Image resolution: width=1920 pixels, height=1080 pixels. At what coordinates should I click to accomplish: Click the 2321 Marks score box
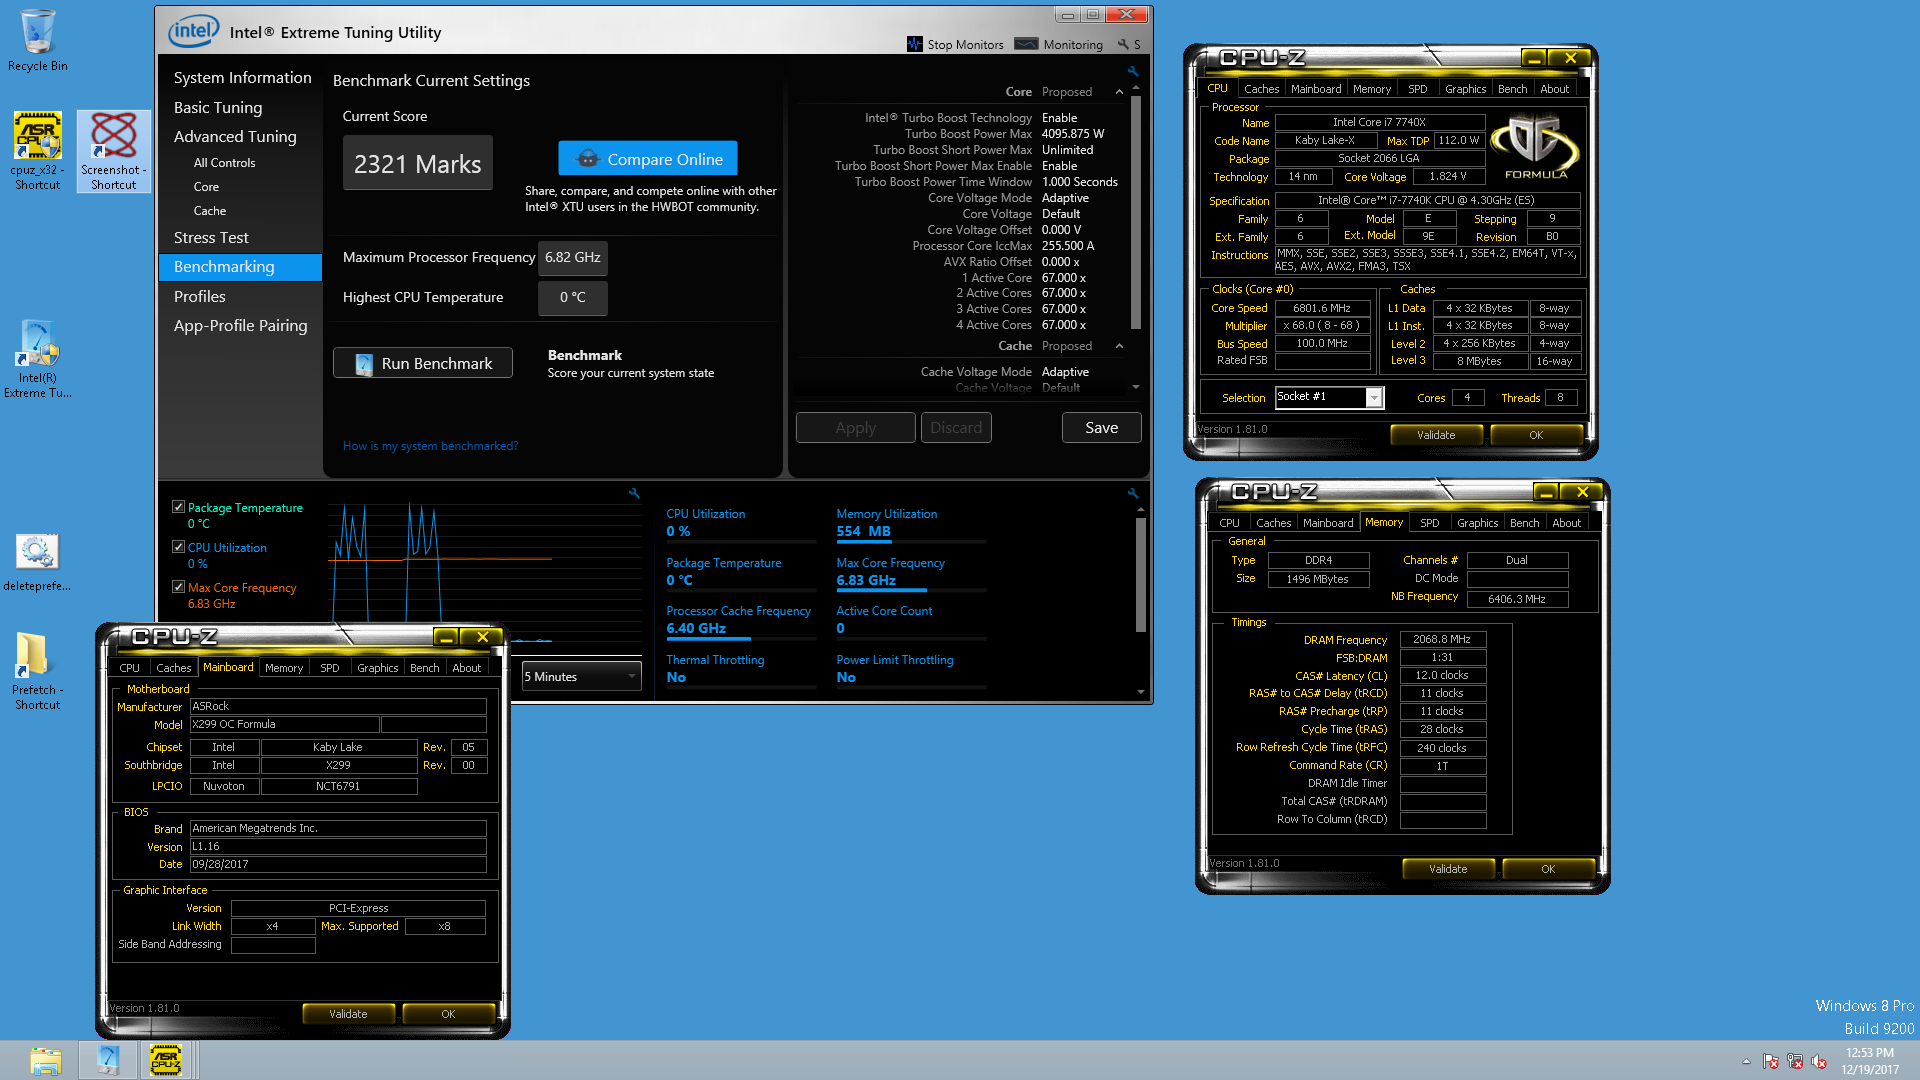click(x=417, y=163)
